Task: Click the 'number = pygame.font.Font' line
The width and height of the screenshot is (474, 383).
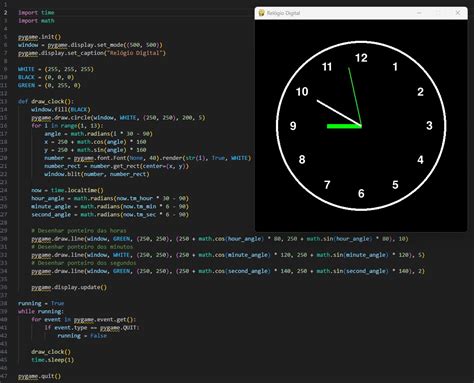Action: point(148,158)
